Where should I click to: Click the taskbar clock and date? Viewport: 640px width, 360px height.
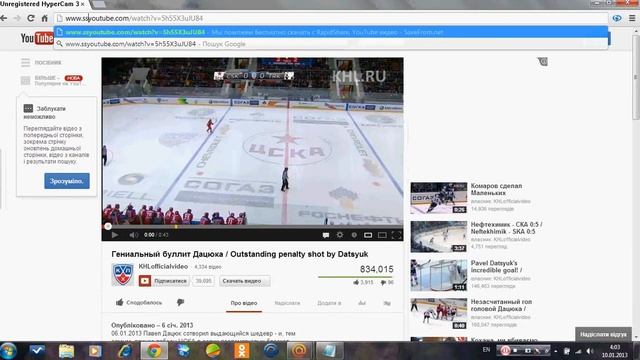pos(614,351)
